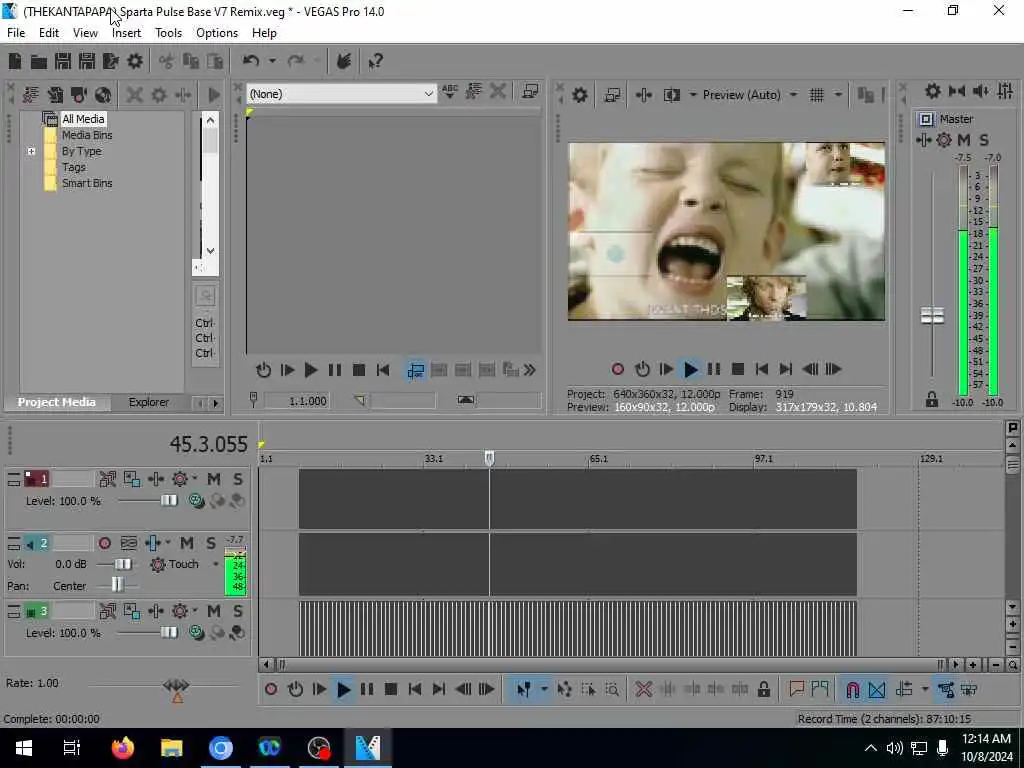Click the timeline playhead cursor marker

(x=489, y=458)
